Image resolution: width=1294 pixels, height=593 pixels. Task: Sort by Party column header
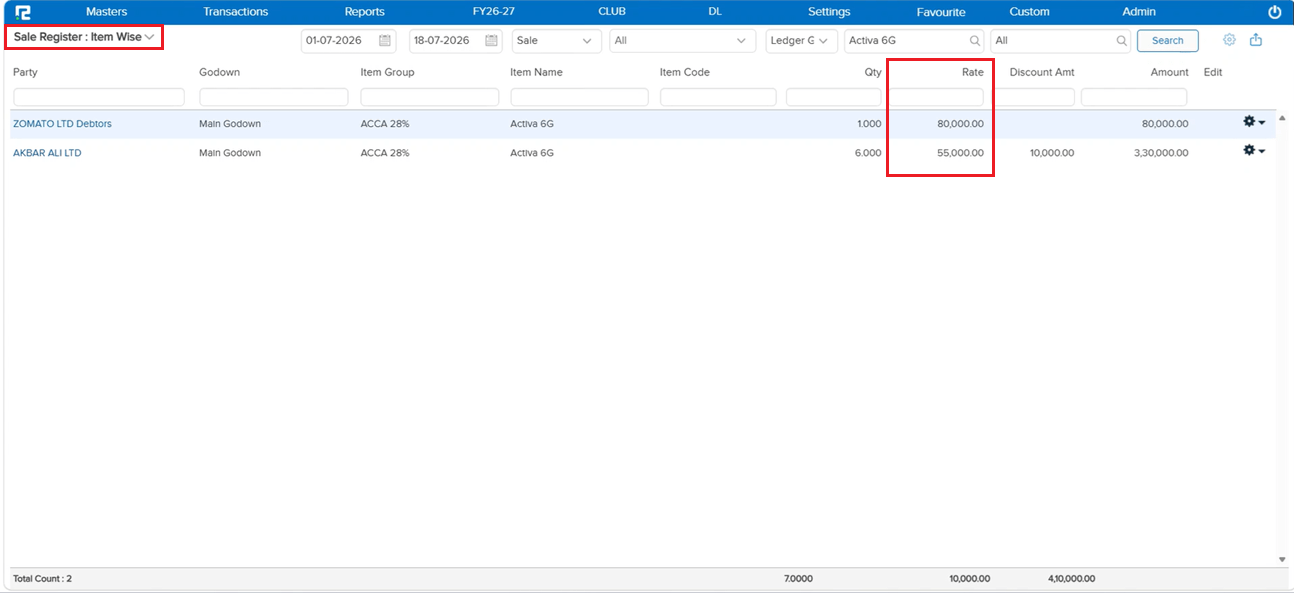pyautogui.click(x=25, y=72)
